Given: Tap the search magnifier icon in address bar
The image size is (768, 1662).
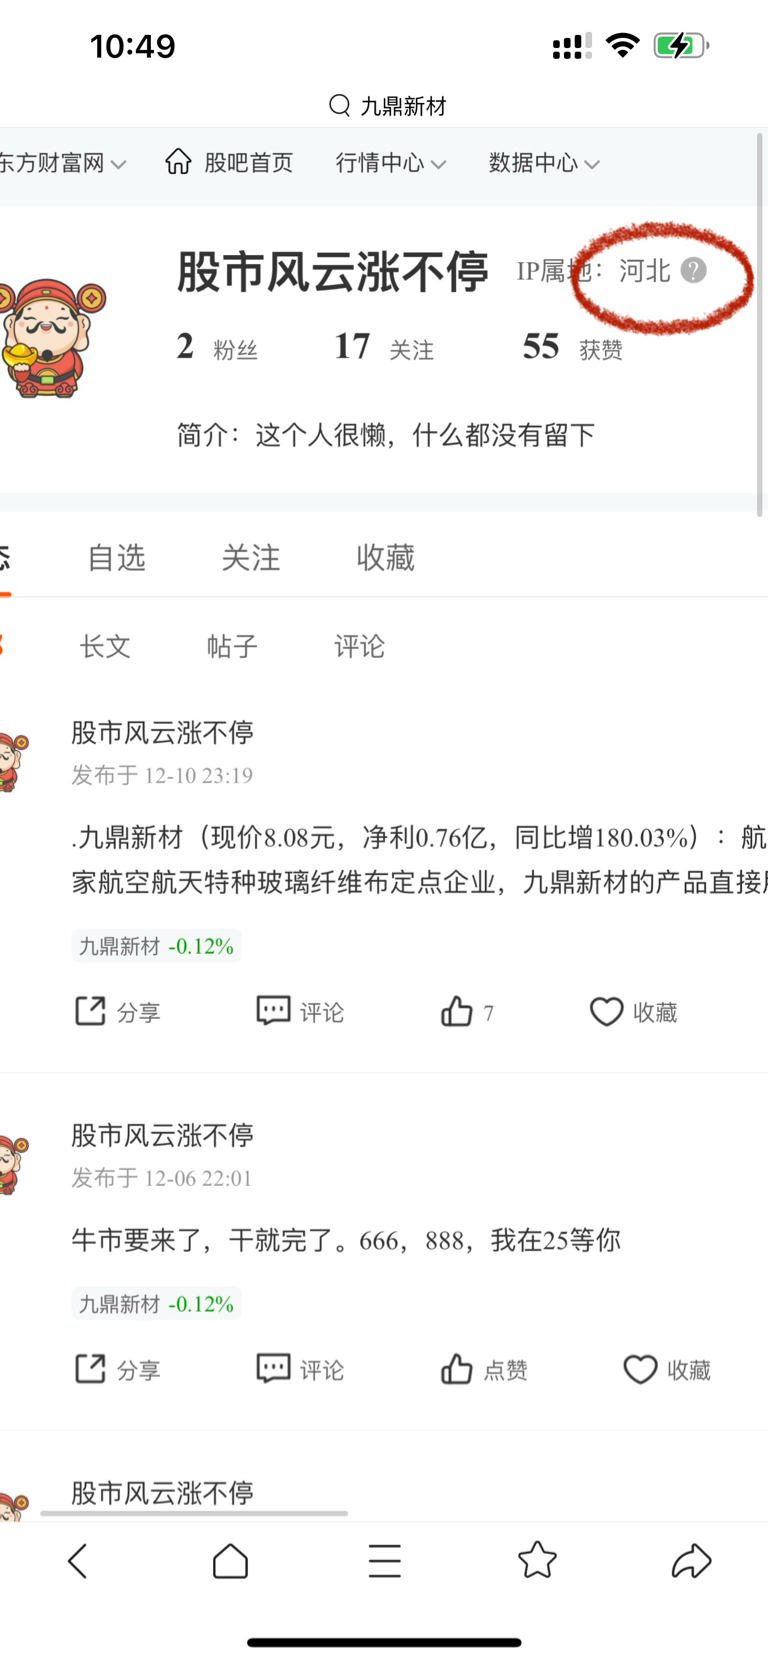Looking at the screenshot, I should 340,105.
